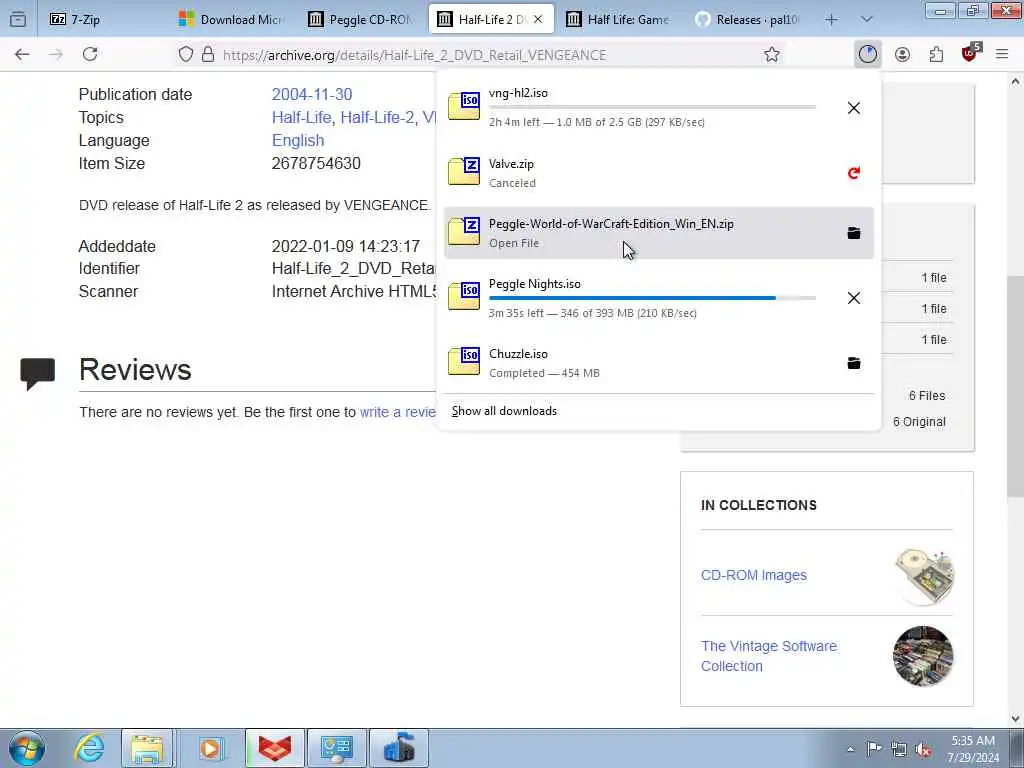1024x768 pixels.
Task: Click the page vertical scrollbar thumb
Action: pyautogui.click(x=1015, y=385)
